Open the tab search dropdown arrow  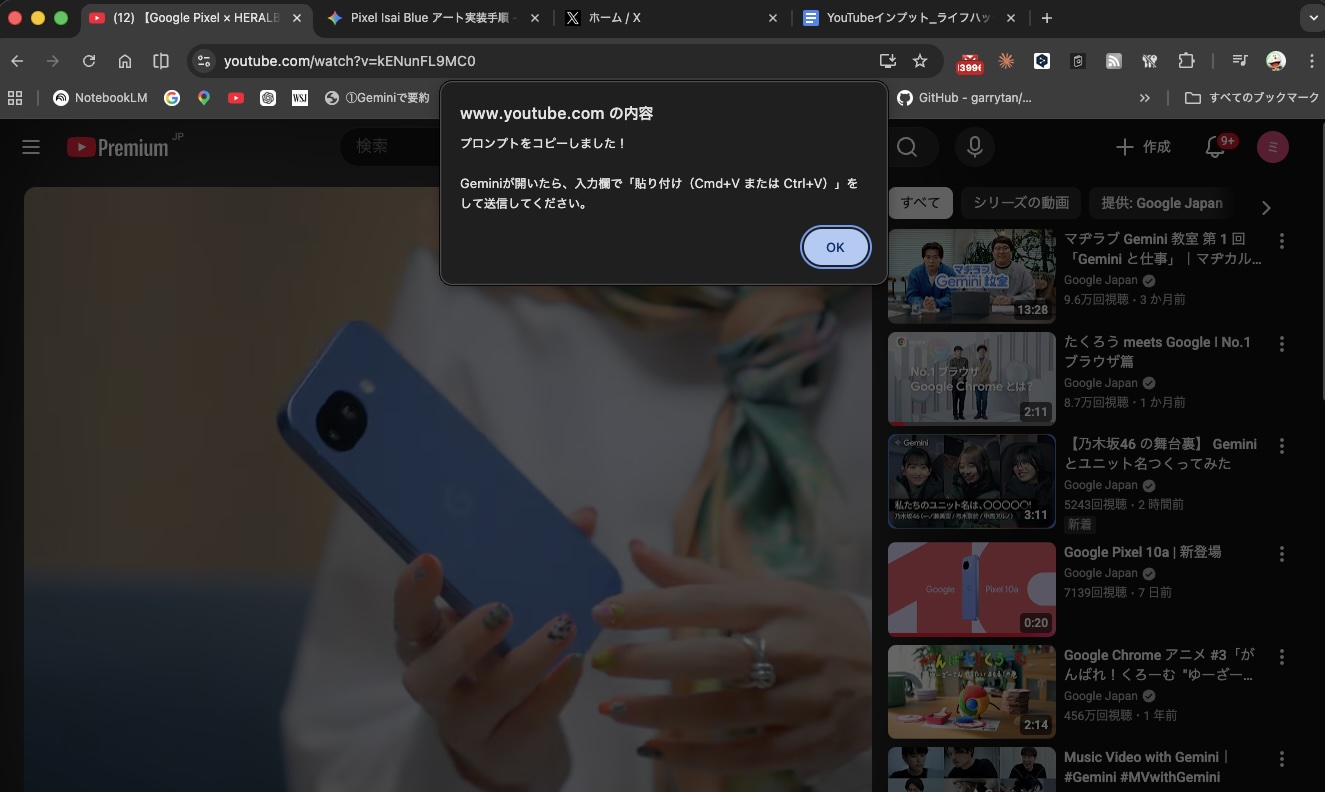click(1310, 18)
